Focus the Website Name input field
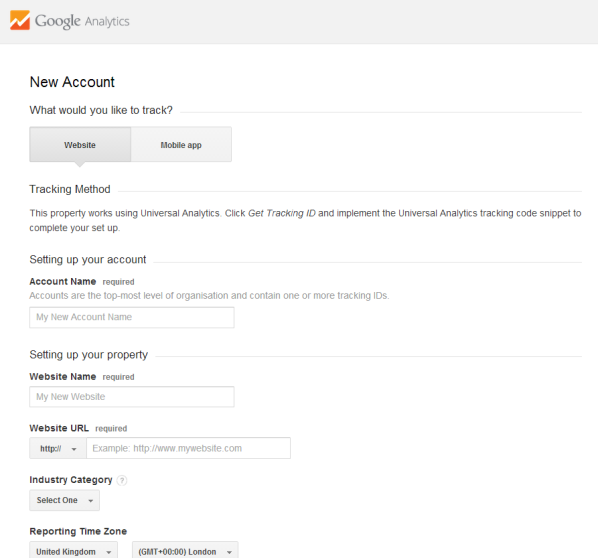This screenshot has width=598, height=558. [x=132, y=397]
